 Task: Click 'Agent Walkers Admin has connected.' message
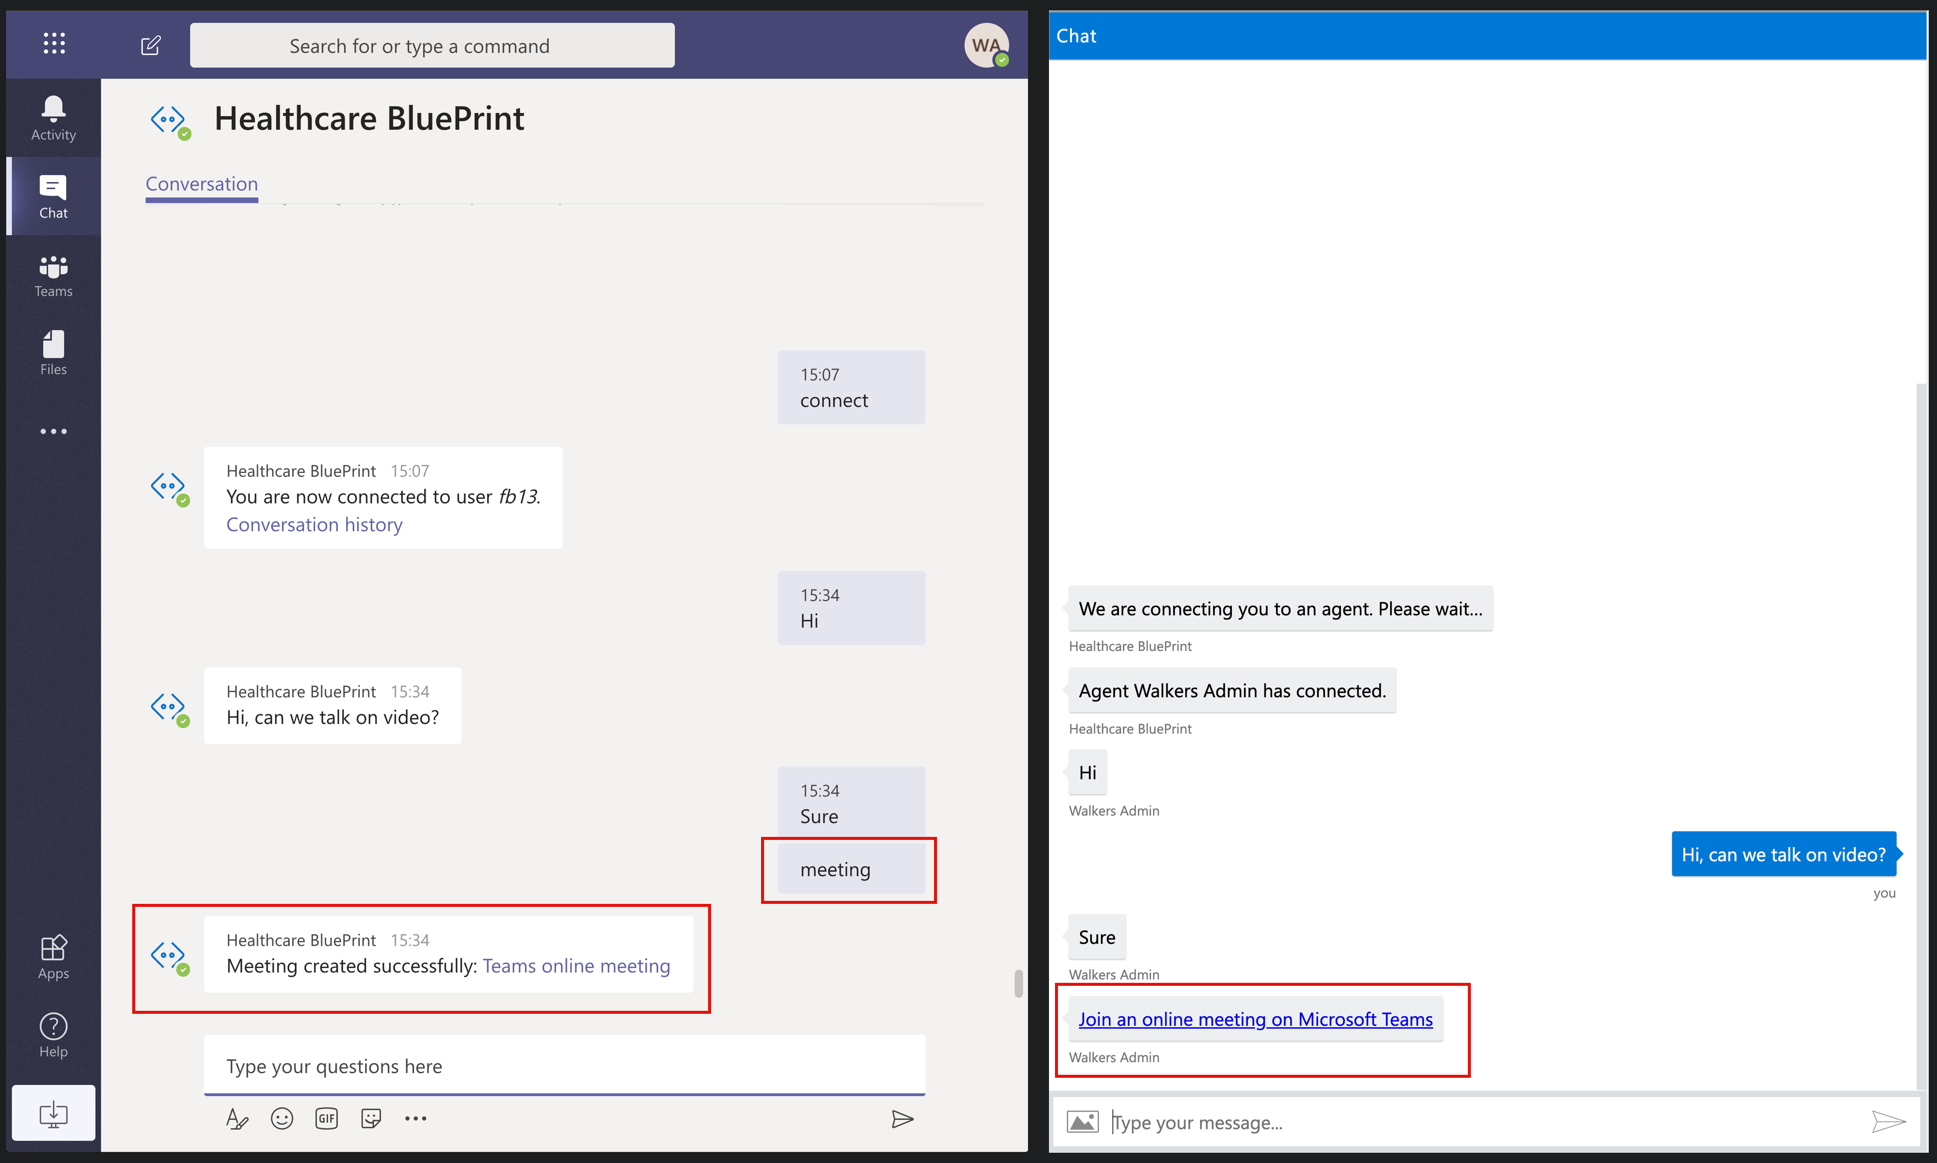(1232, 691)
